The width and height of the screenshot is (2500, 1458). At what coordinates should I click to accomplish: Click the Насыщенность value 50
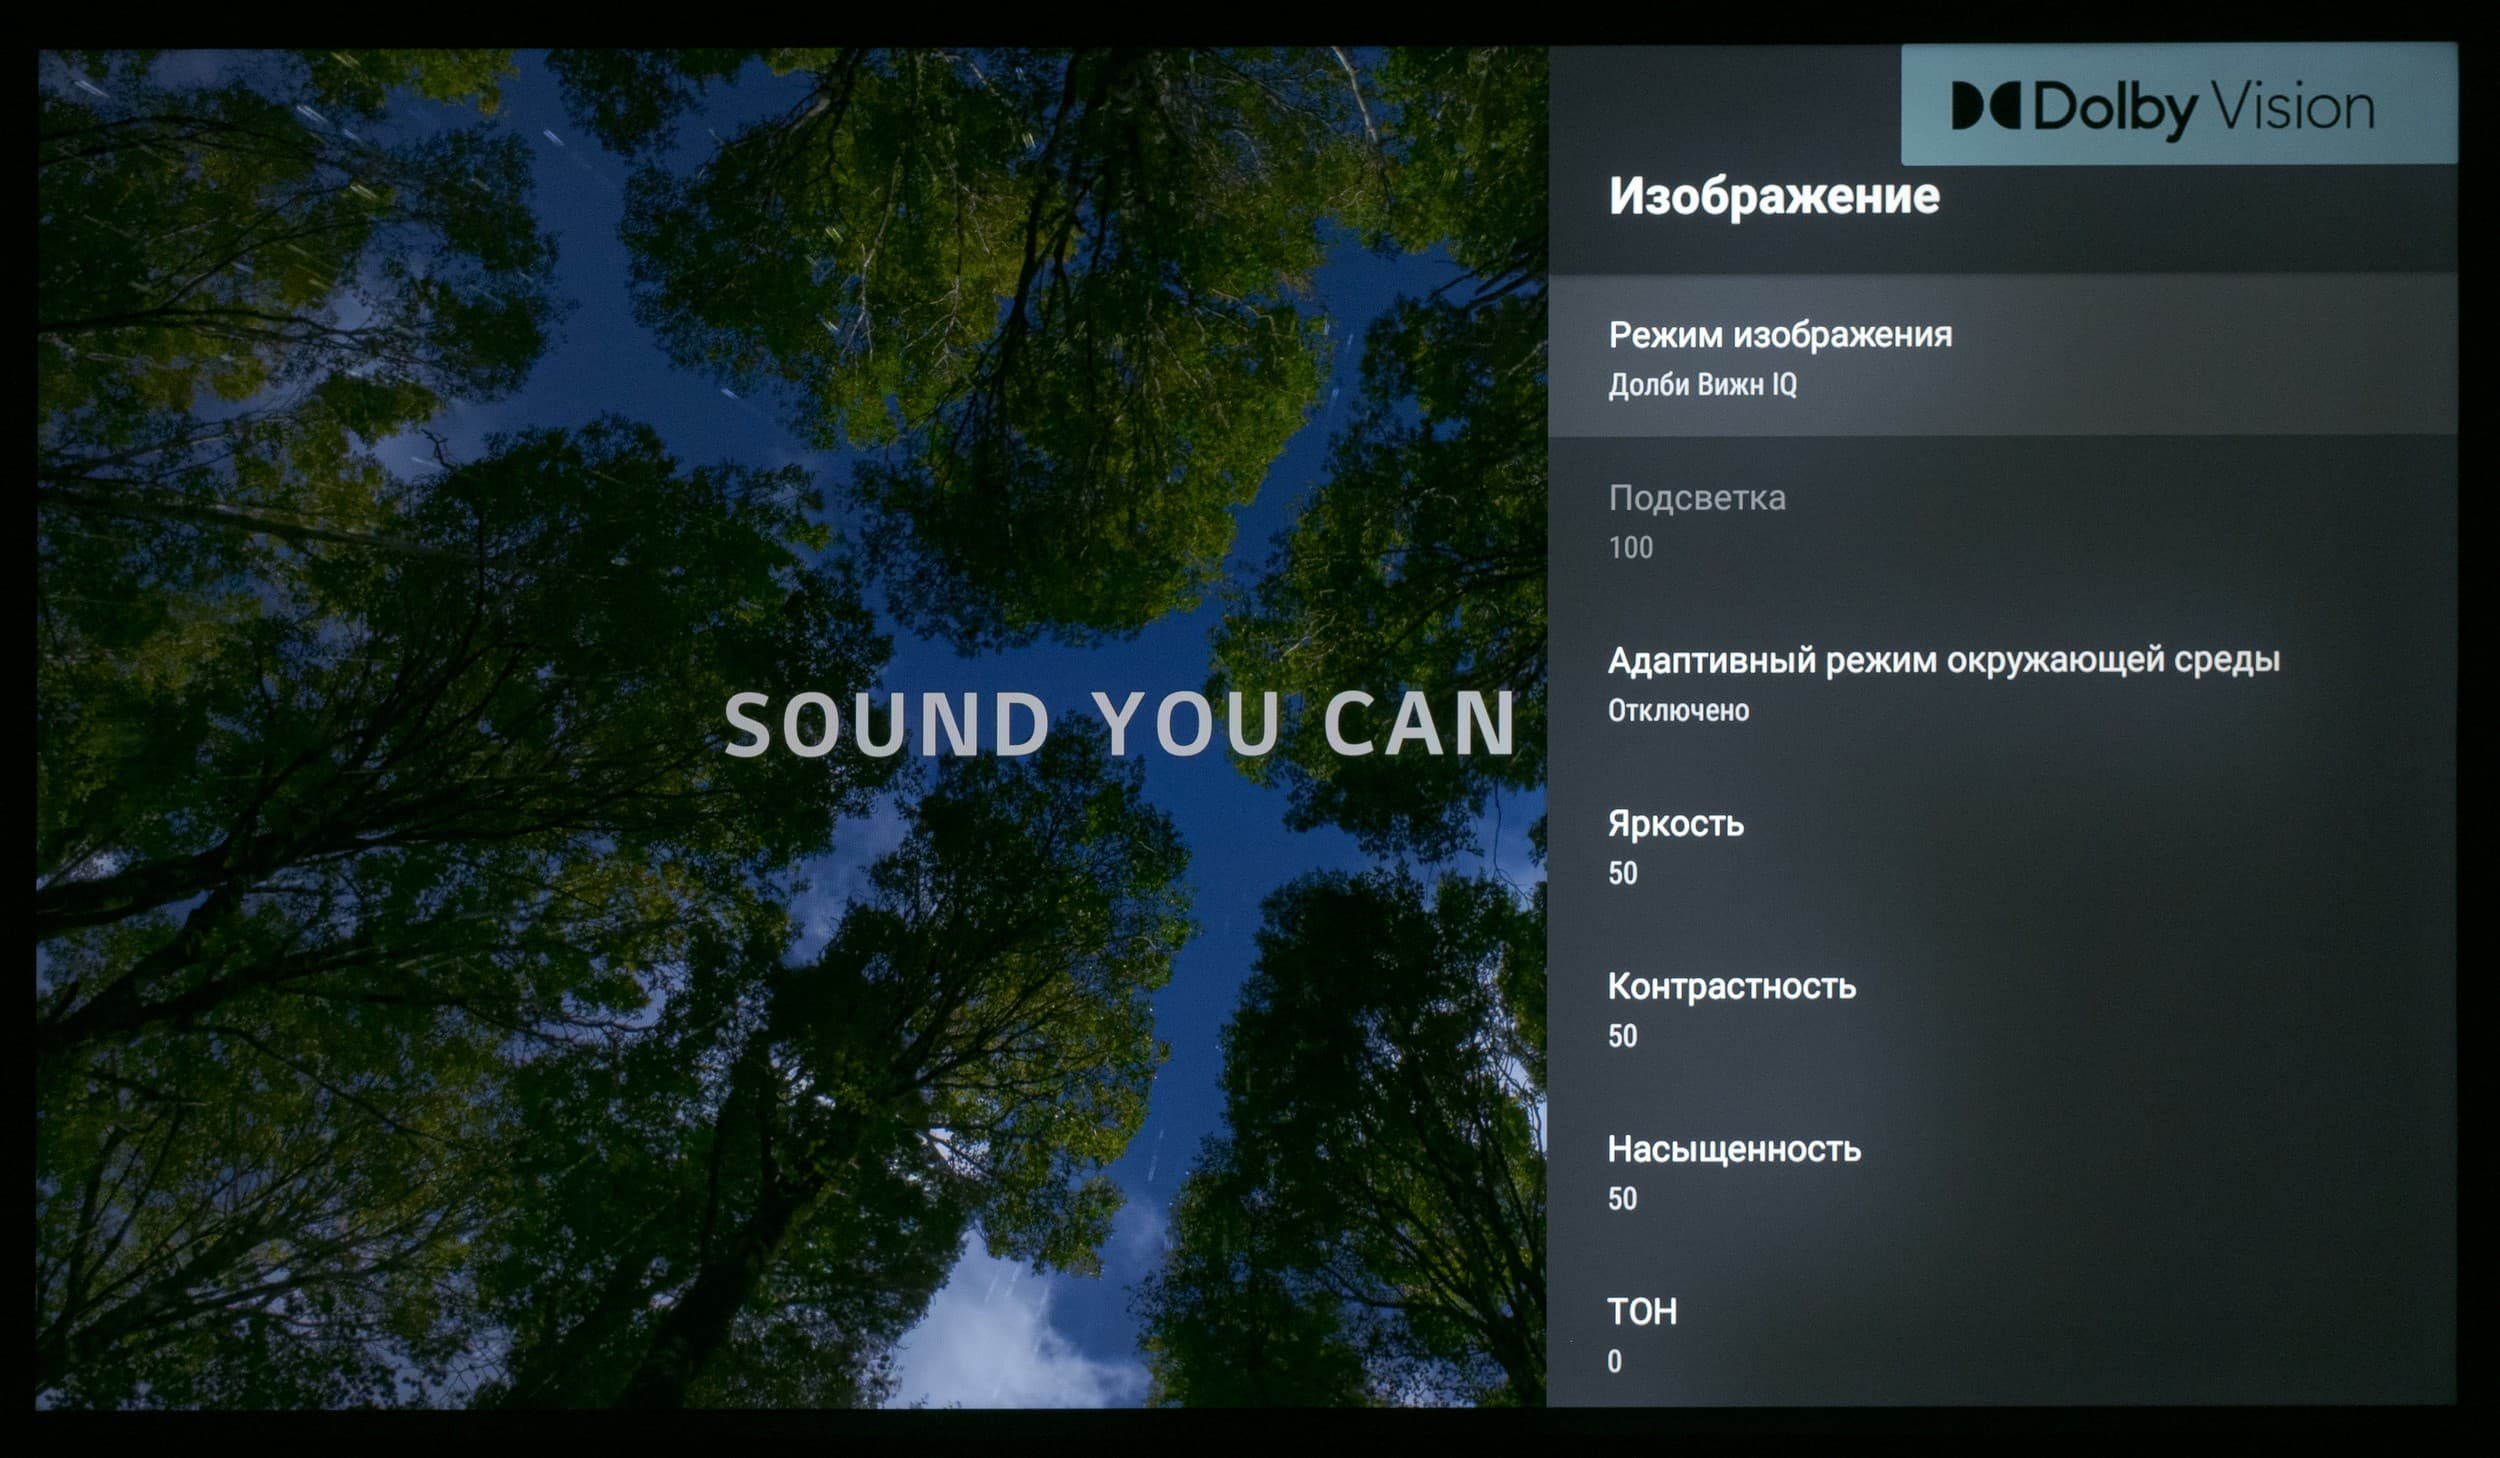pyautogui.click(x=1622, y=1199)
